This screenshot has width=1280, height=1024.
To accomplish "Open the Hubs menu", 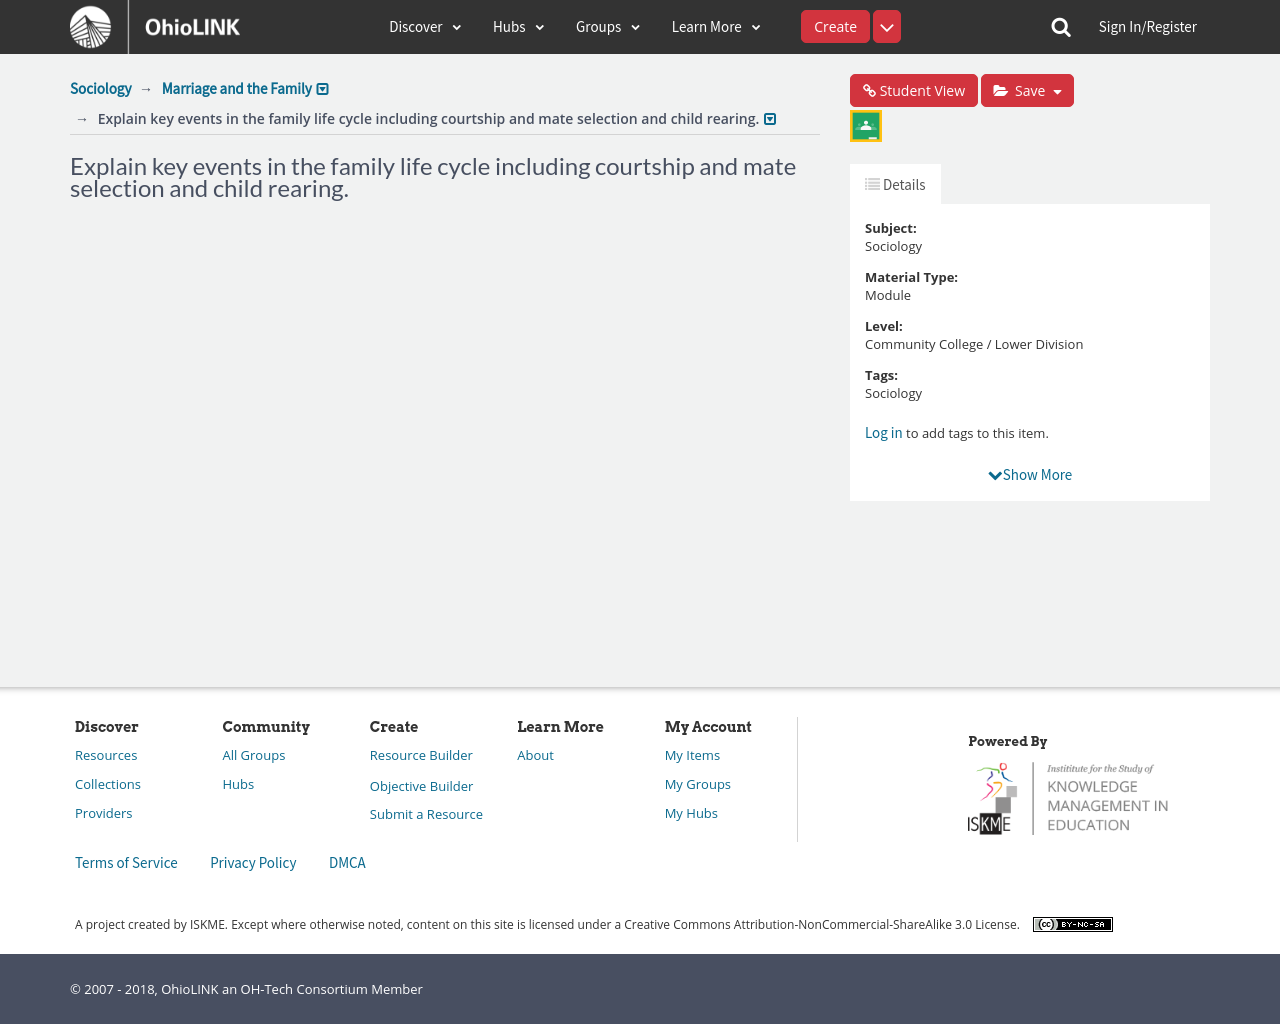I will click(x=518, y=27).
